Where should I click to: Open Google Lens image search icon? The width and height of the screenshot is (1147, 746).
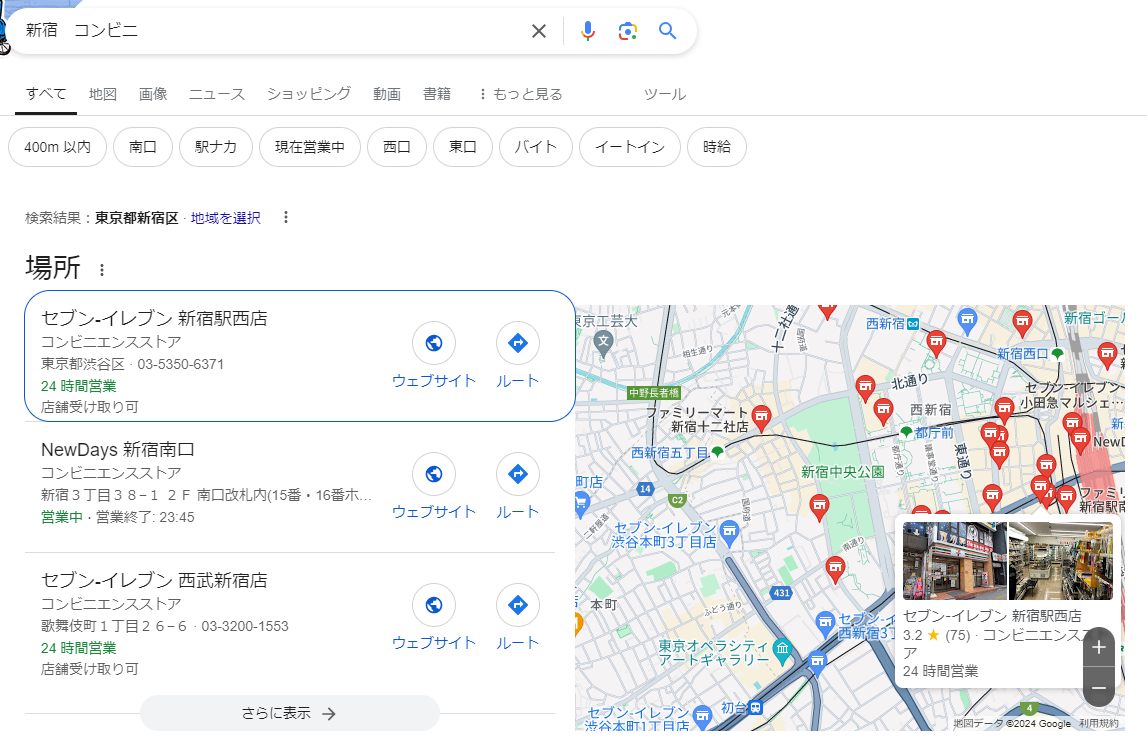(628, 31)
